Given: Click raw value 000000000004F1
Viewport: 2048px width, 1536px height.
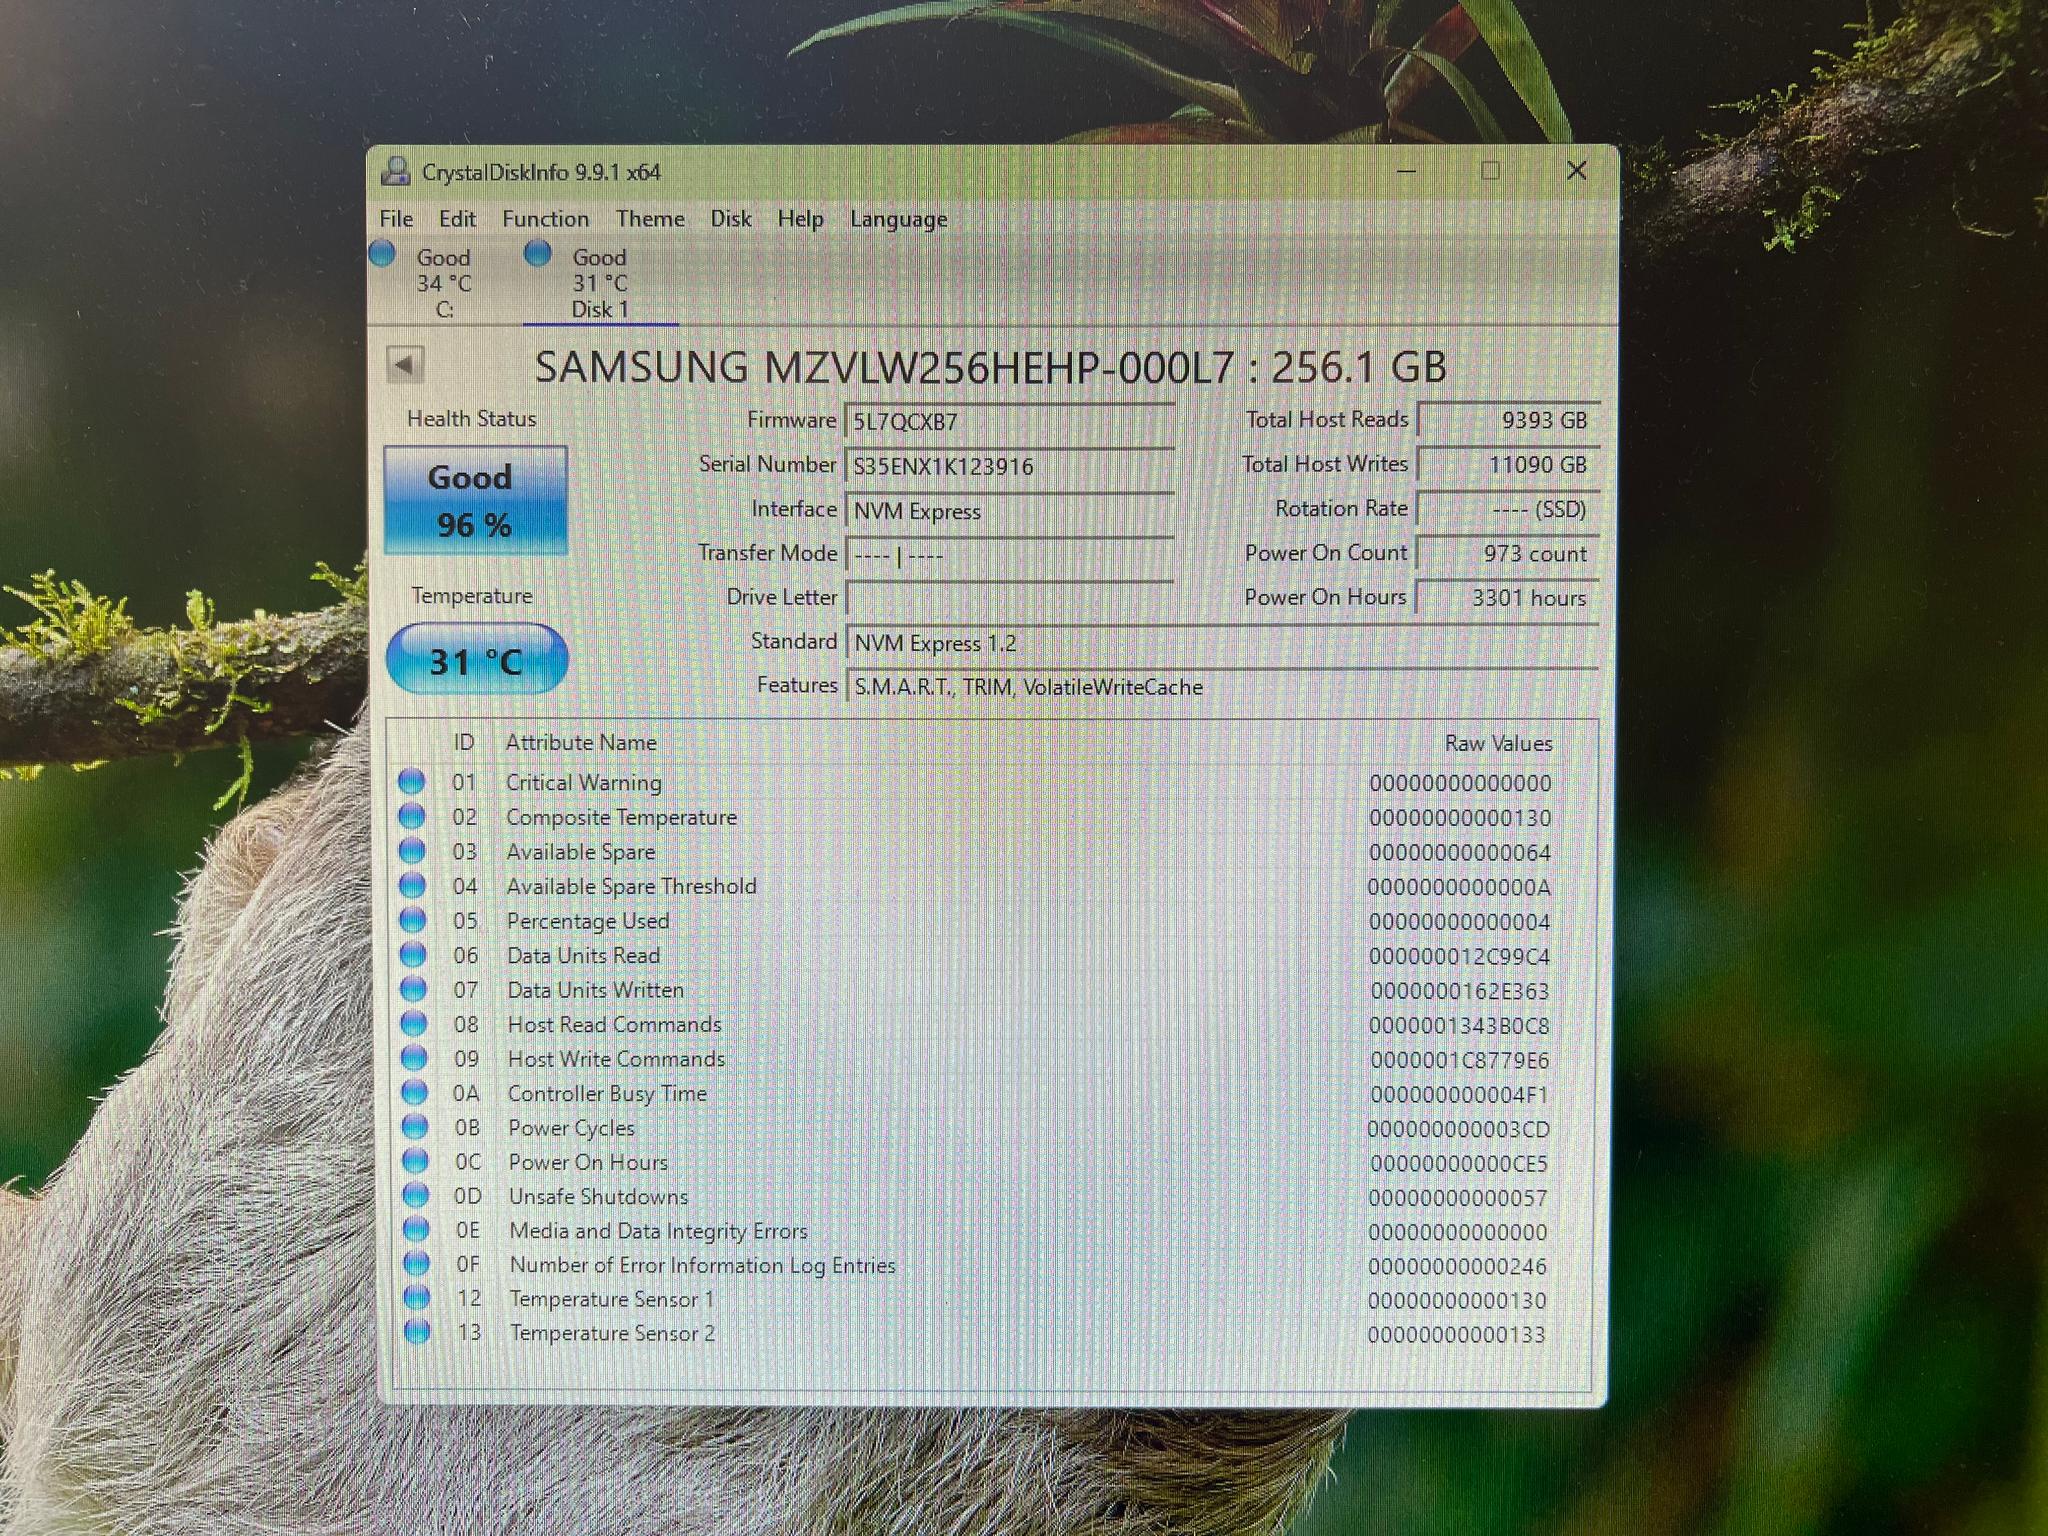Looking at the screenshot, I should click(x=1458, y=1094).
